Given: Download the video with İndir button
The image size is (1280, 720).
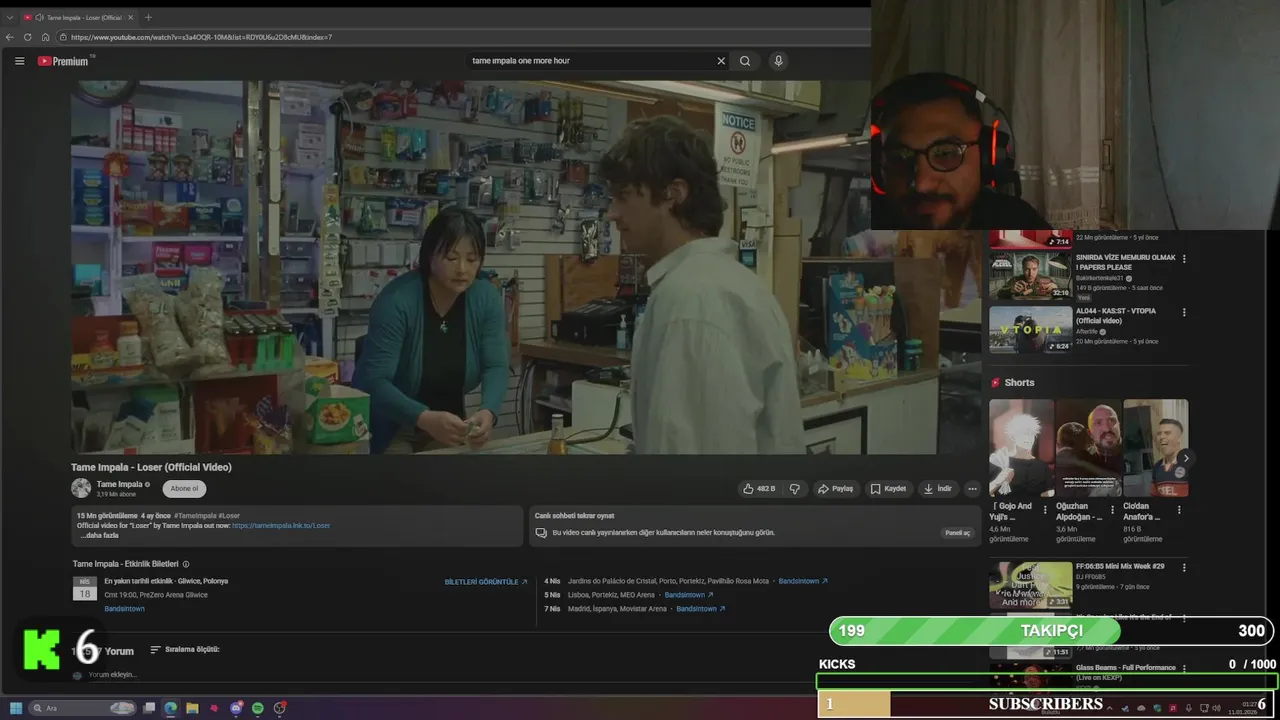Looking at the screenshot, I should [x=938, y=489].
